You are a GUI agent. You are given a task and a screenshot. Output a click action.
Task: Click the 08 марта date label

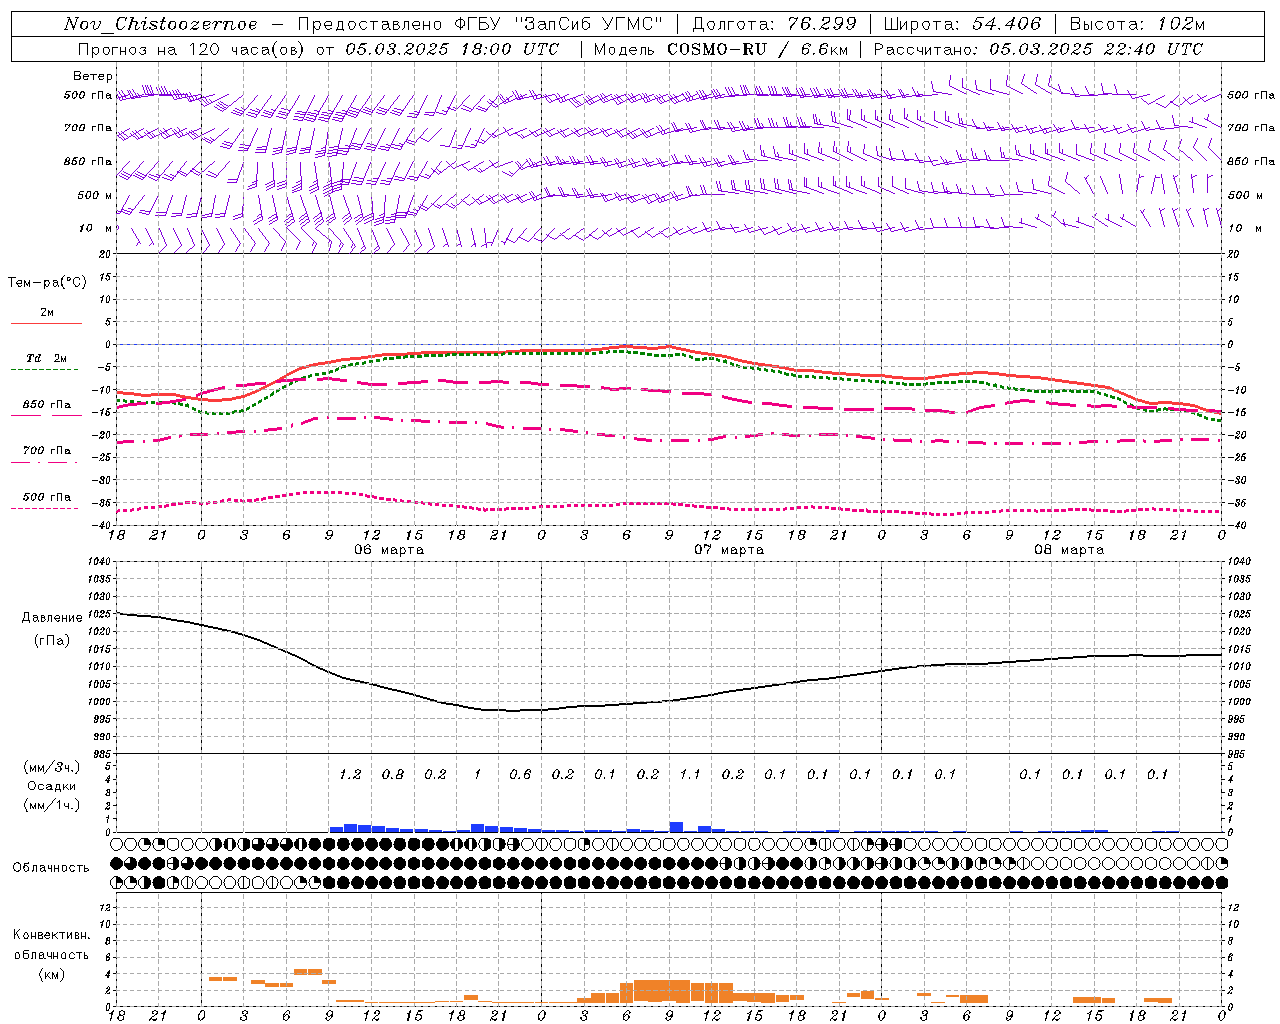coord(1069,550)
